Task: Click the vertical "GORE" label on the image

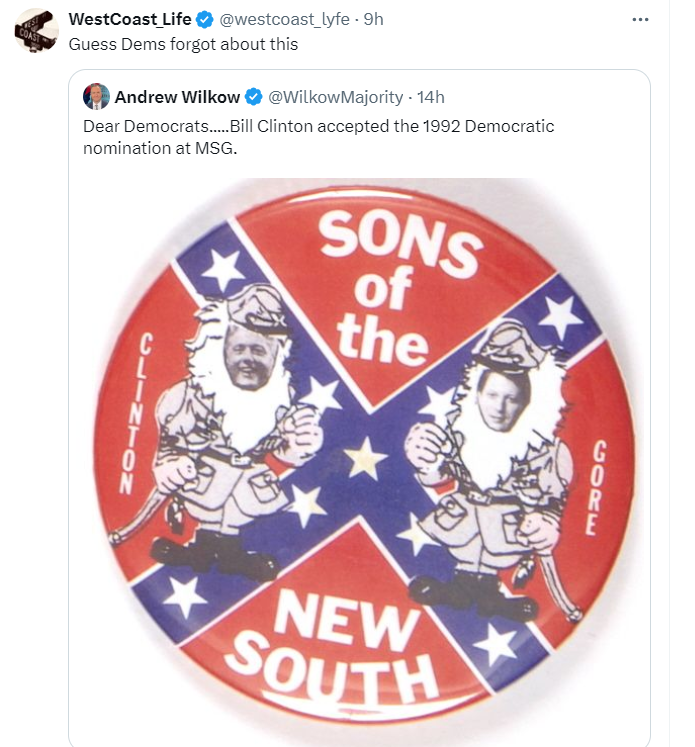Action: click(x=588, y=486)
